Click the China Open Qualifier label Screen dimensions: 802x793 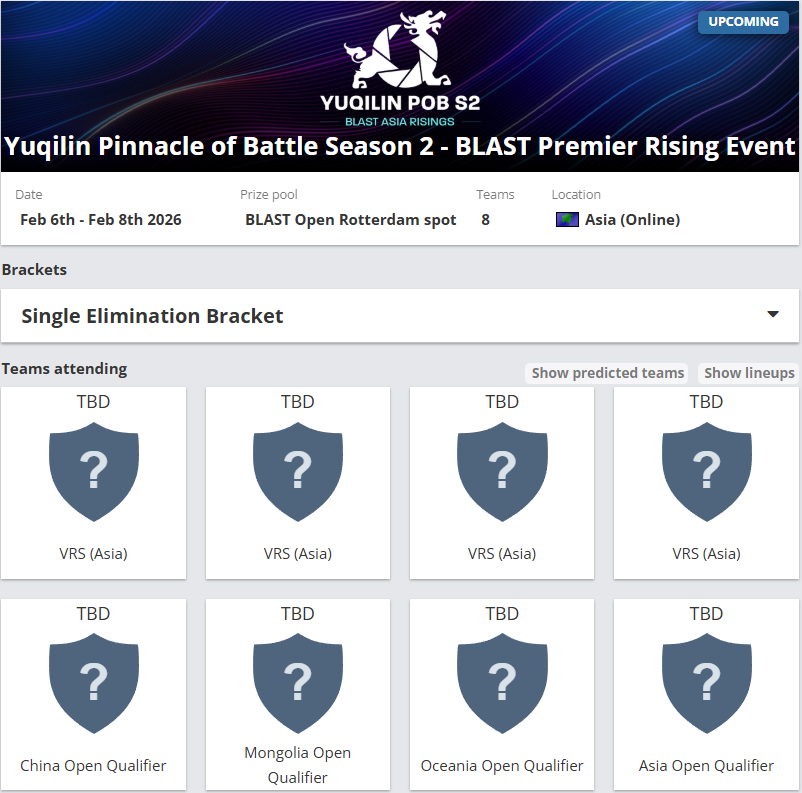click(x=93, y=766)
